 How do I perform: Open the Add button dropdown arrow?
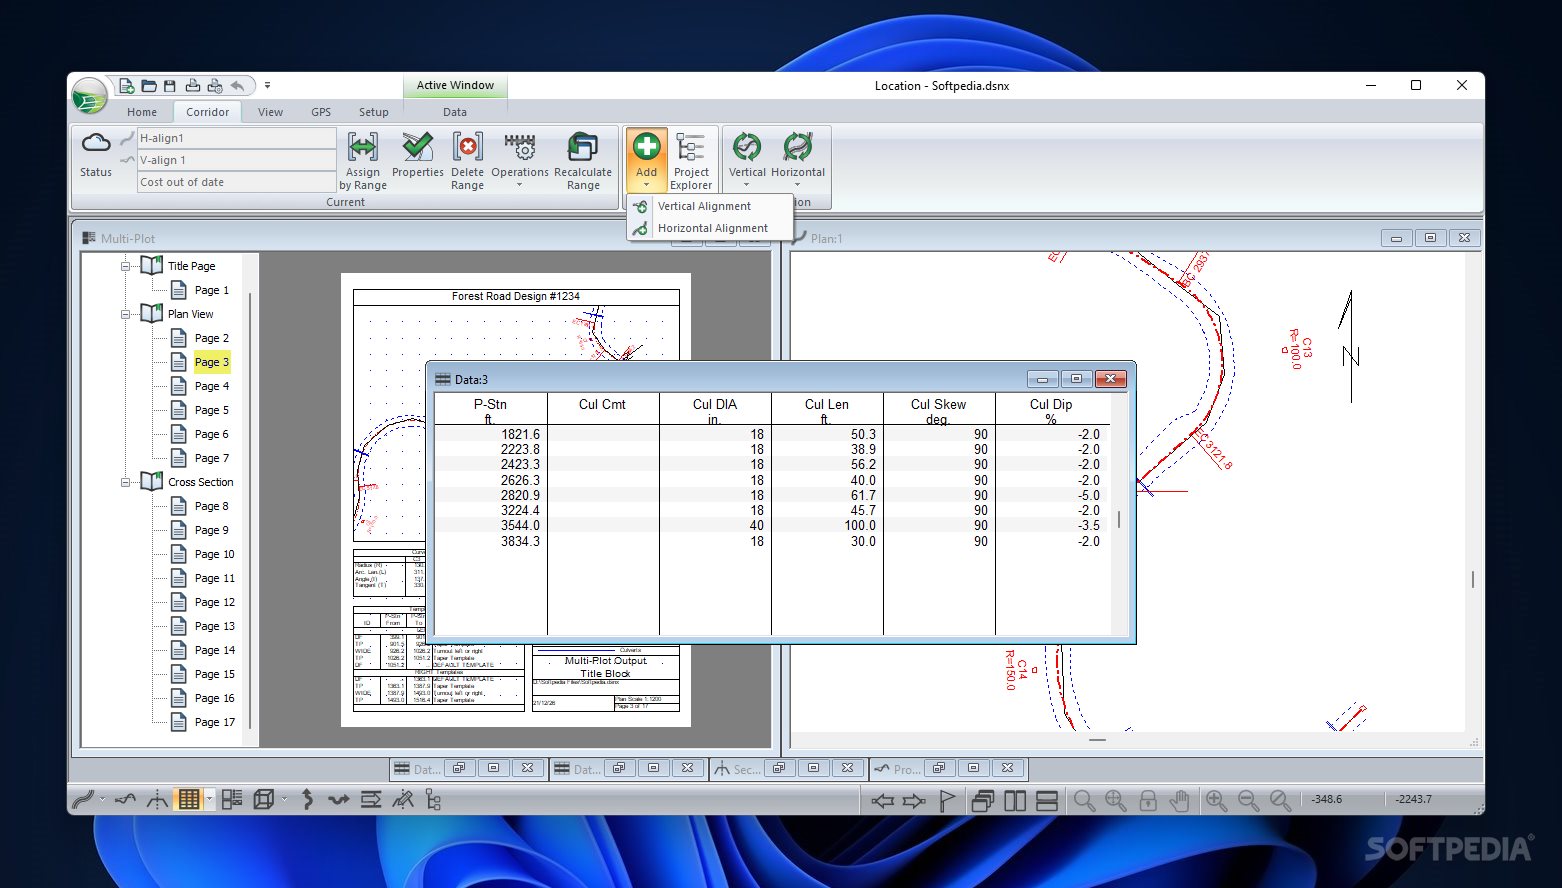[x=646, y=185]
